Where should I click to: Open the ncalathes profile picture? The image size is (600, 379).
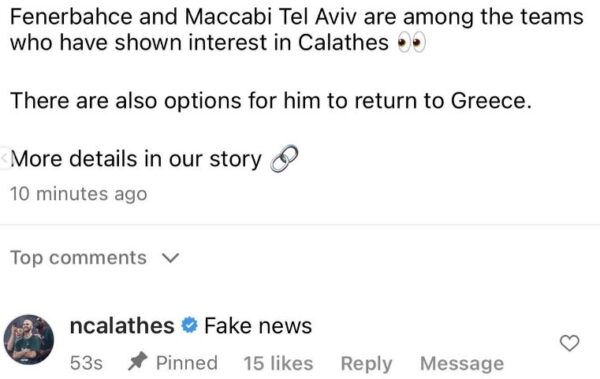tap(29, 340)
